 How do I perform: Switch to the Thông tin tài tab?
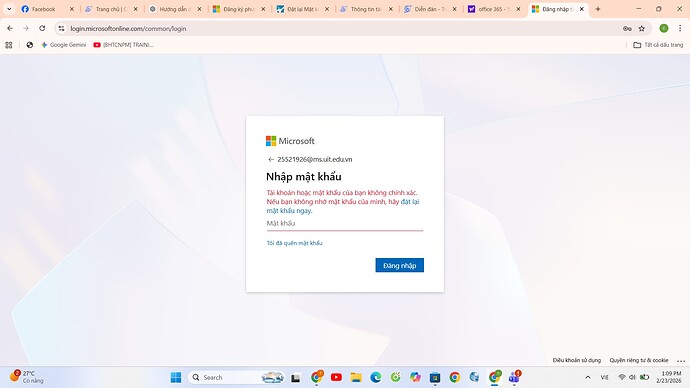tap(367, 9)
